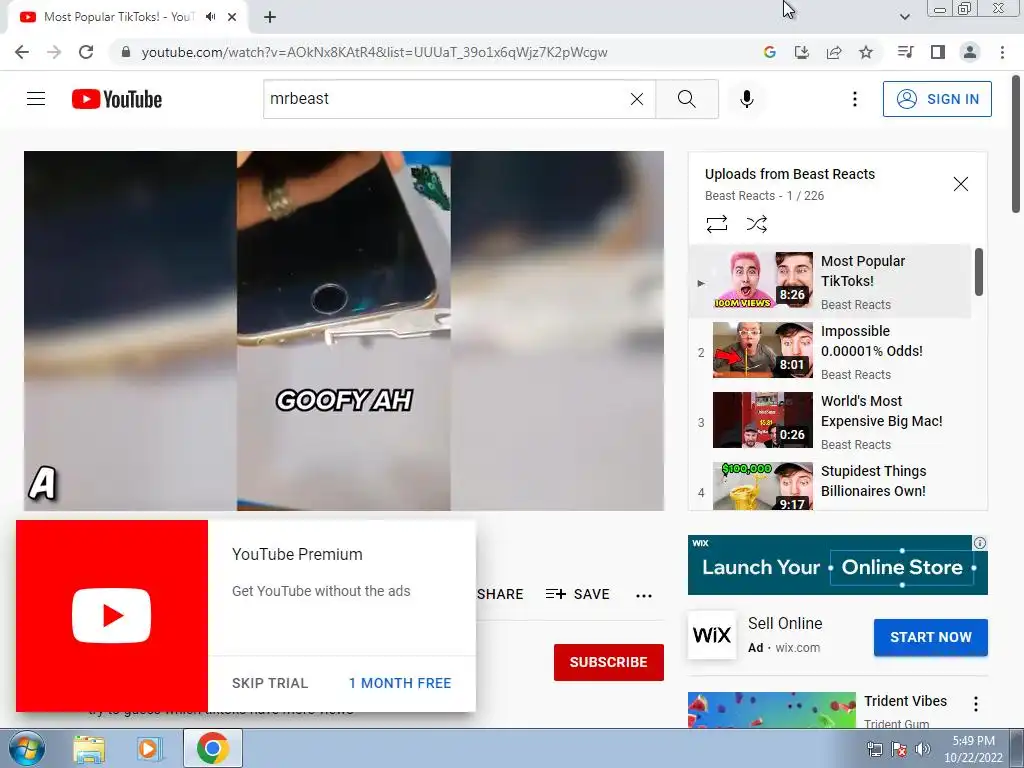Open Impossible 0.00001% Odds! video
Image resolution: width=1024 pixels, height=768 pixels.
tap(829, 353)
